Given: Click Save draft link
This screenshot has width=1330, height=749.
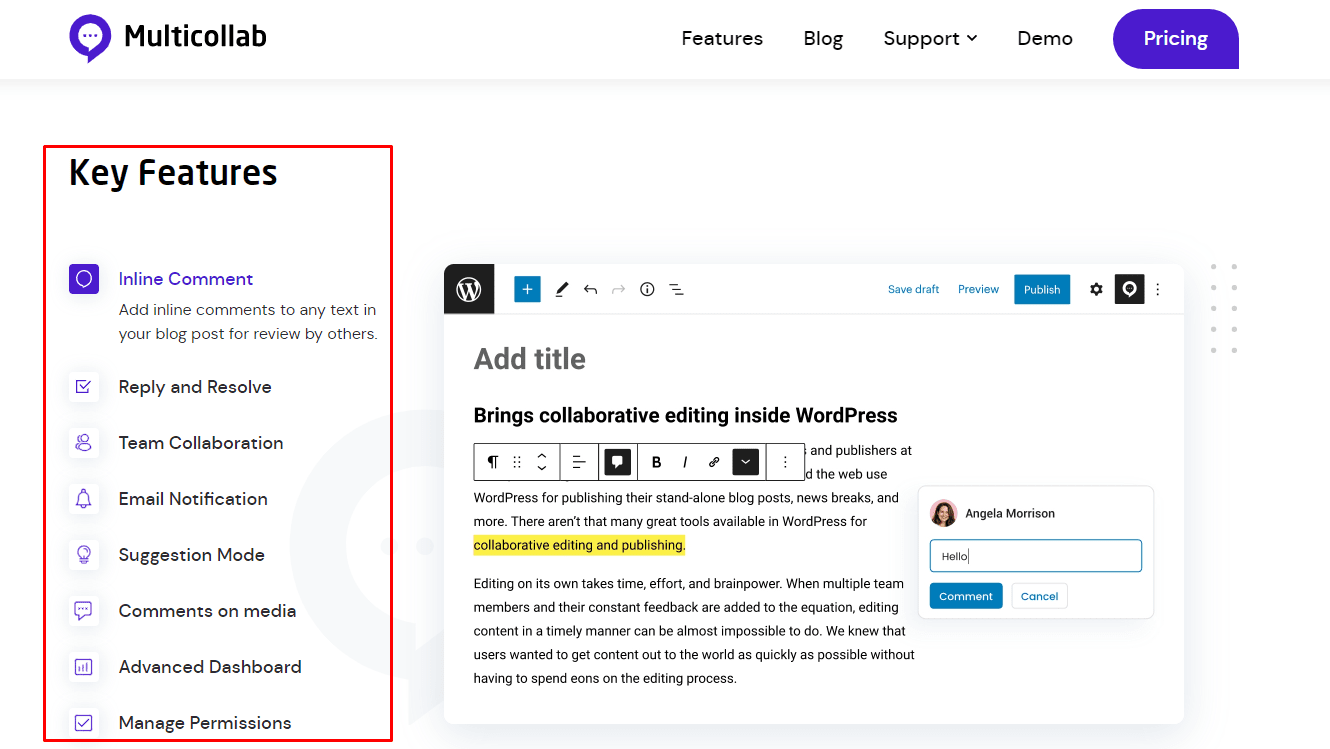Looking at the screenshot, I should tap(913, 289).
